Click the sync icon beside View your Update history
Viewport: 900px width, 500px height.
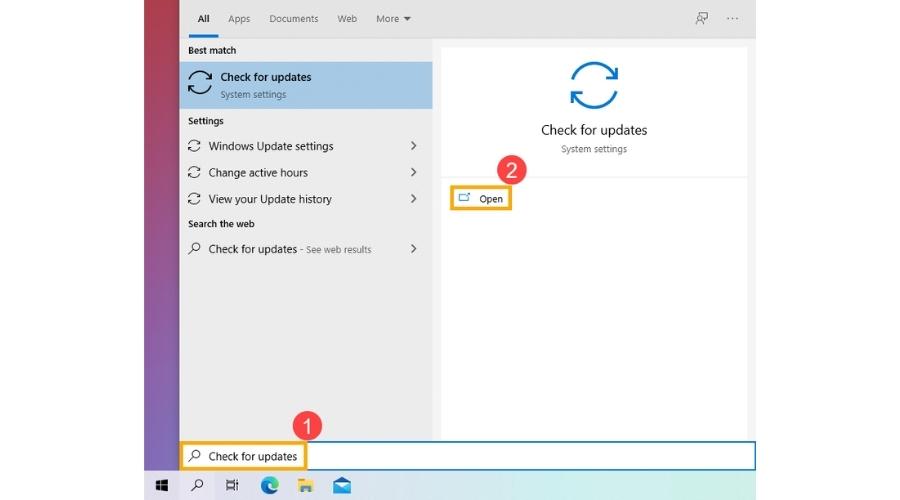(x=194, y=199)
